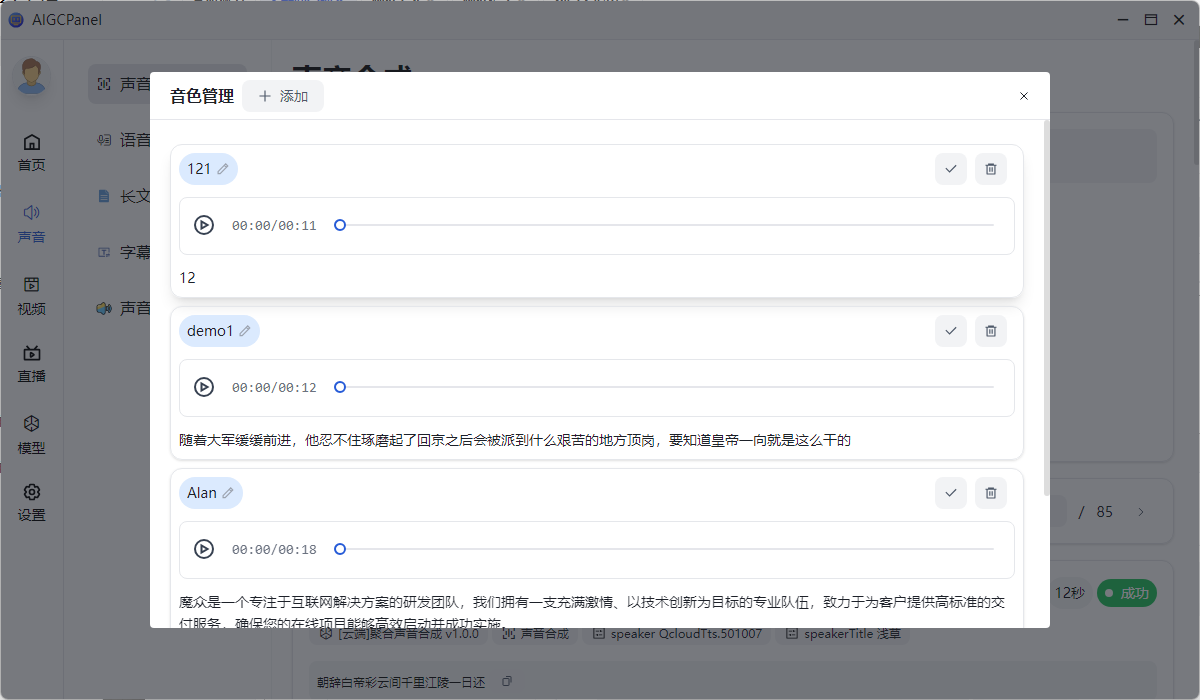Screen dimensions: 1200x700
Task: Go to next page with pagination arrow
Action: point(1141,512)
